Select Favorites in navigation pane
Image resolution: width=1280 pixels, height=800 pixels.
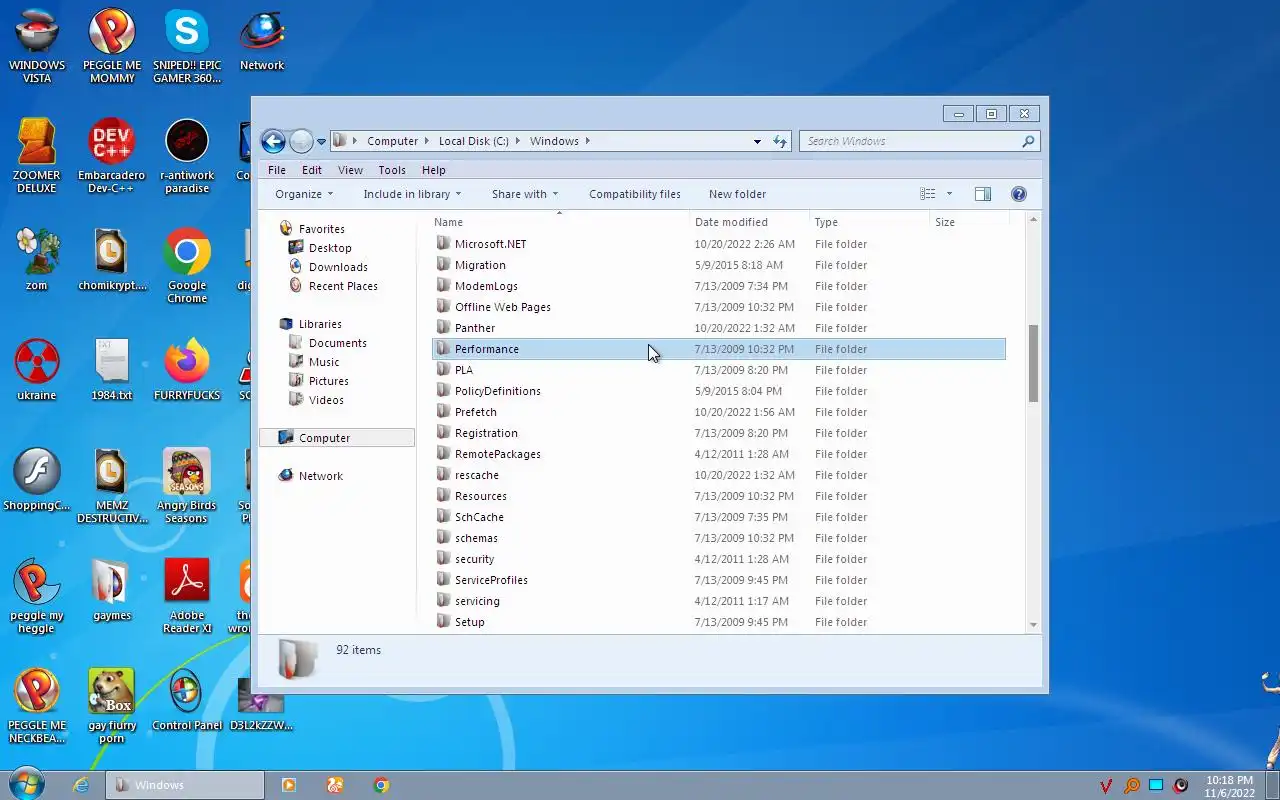pos(321,229)
